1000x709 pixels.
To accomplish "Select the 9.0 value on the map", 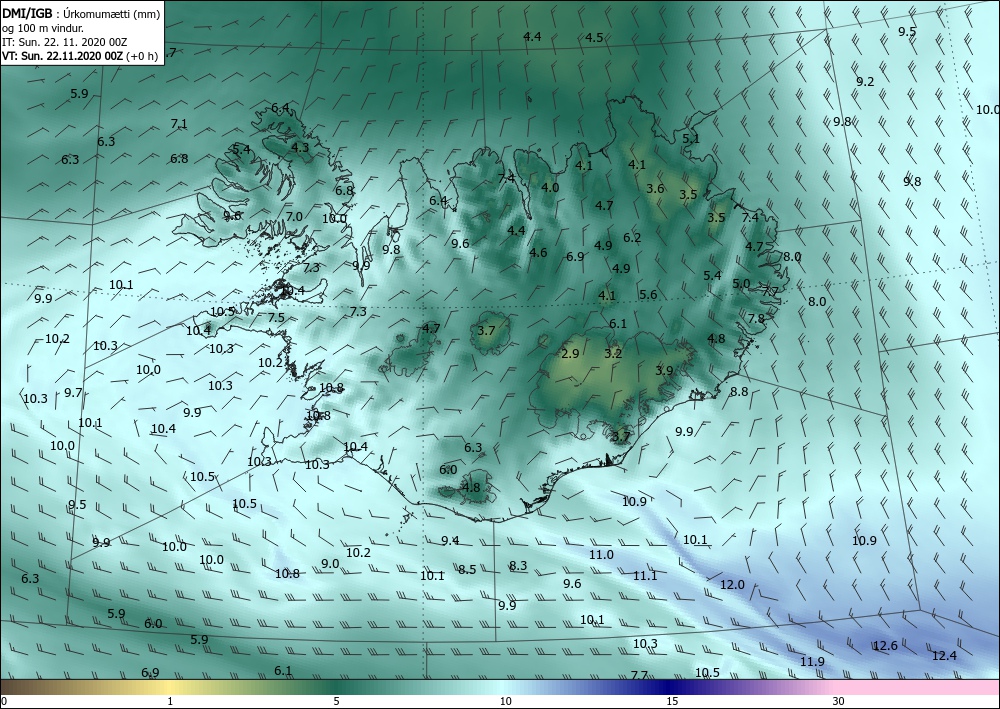I will [330, 564].
